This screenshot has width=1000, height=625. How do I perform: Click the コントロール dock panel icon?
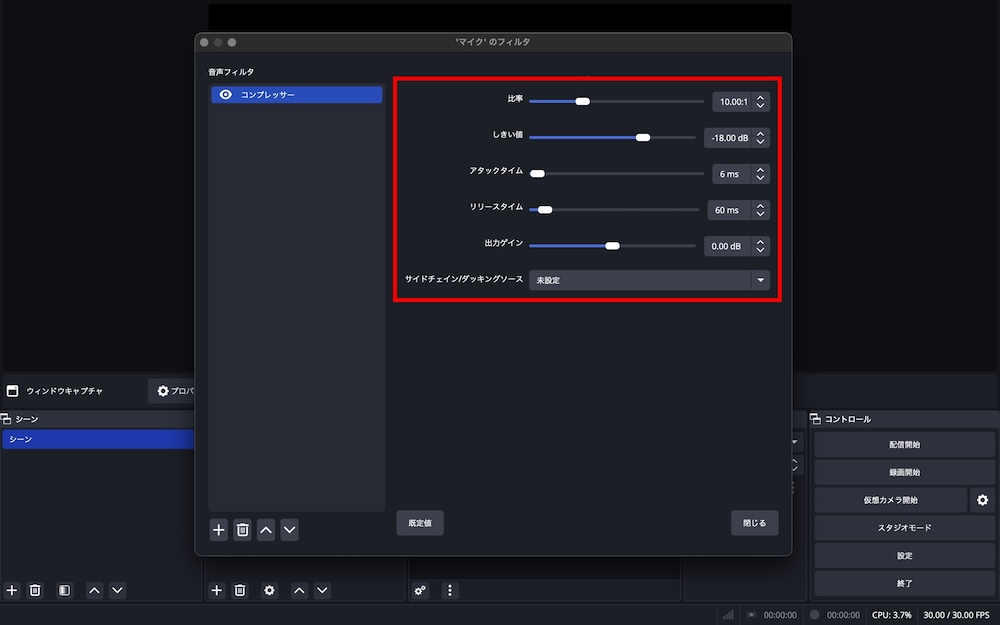815,419
